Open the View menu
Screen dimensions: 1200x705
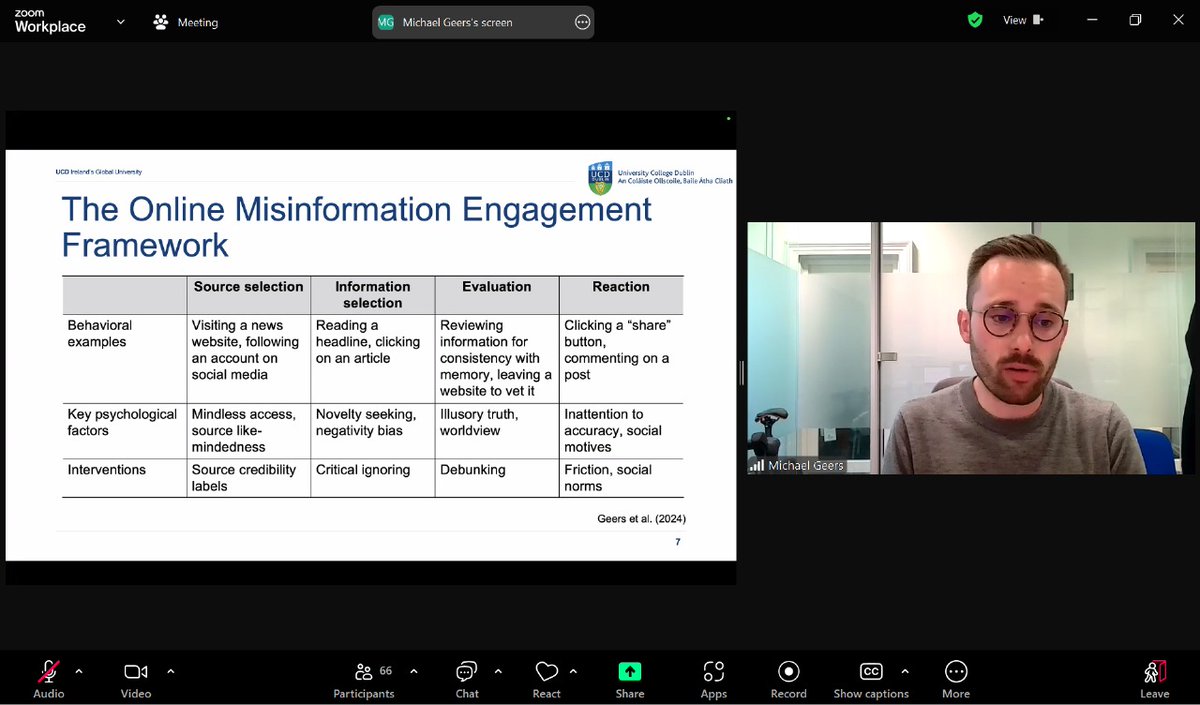(1014, 19)
